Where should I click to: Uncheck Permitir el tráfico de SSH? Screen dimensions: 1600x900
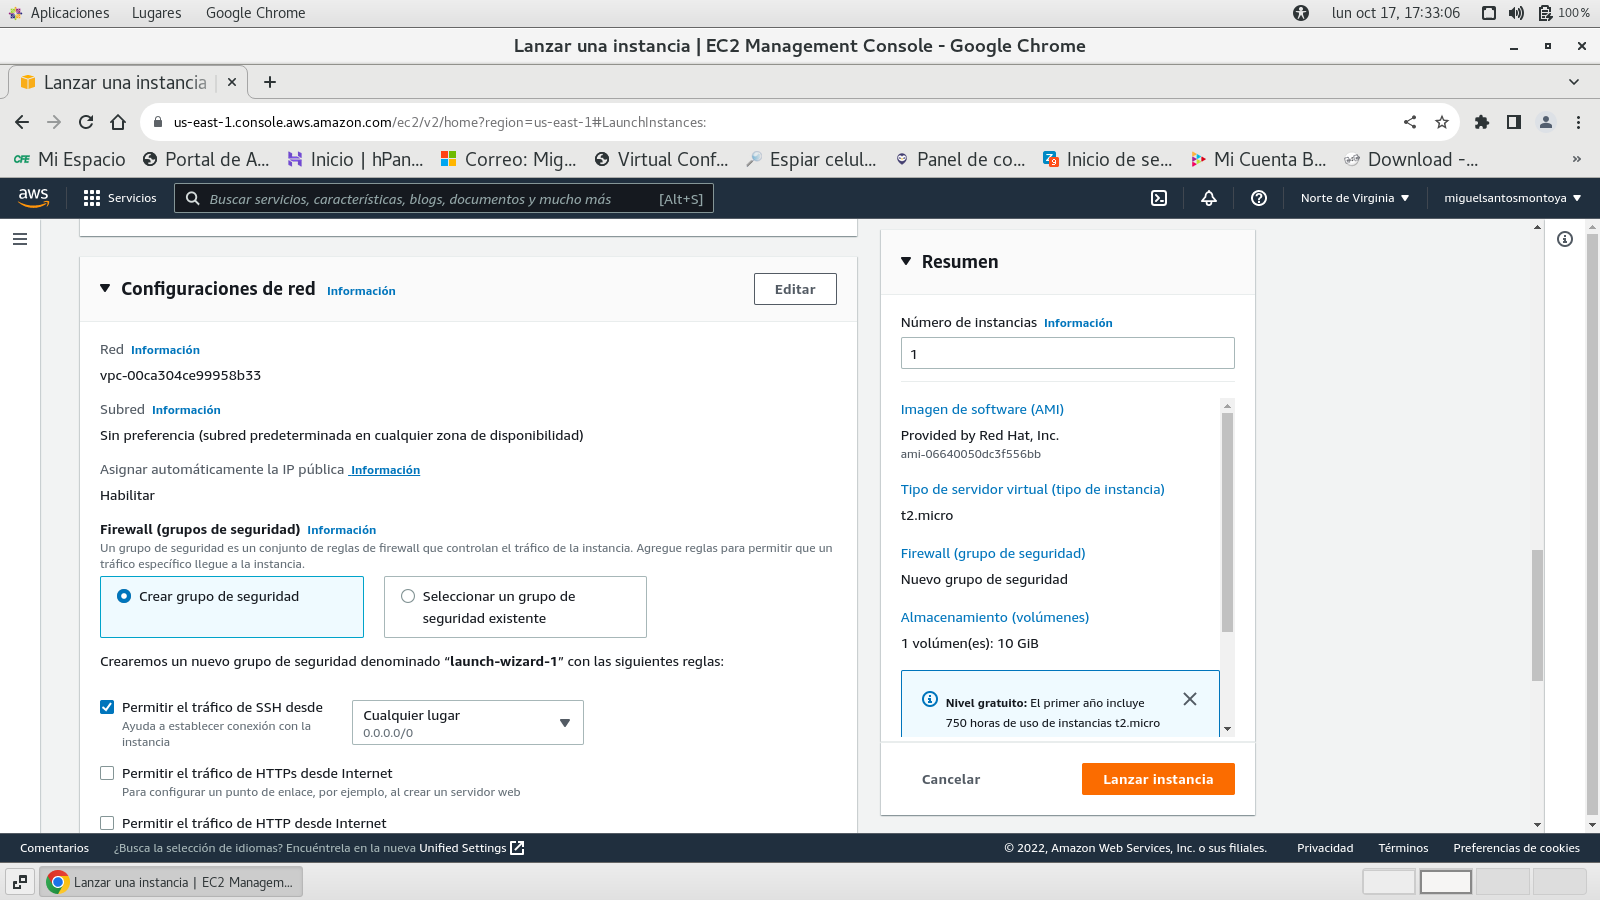(107, 707)
